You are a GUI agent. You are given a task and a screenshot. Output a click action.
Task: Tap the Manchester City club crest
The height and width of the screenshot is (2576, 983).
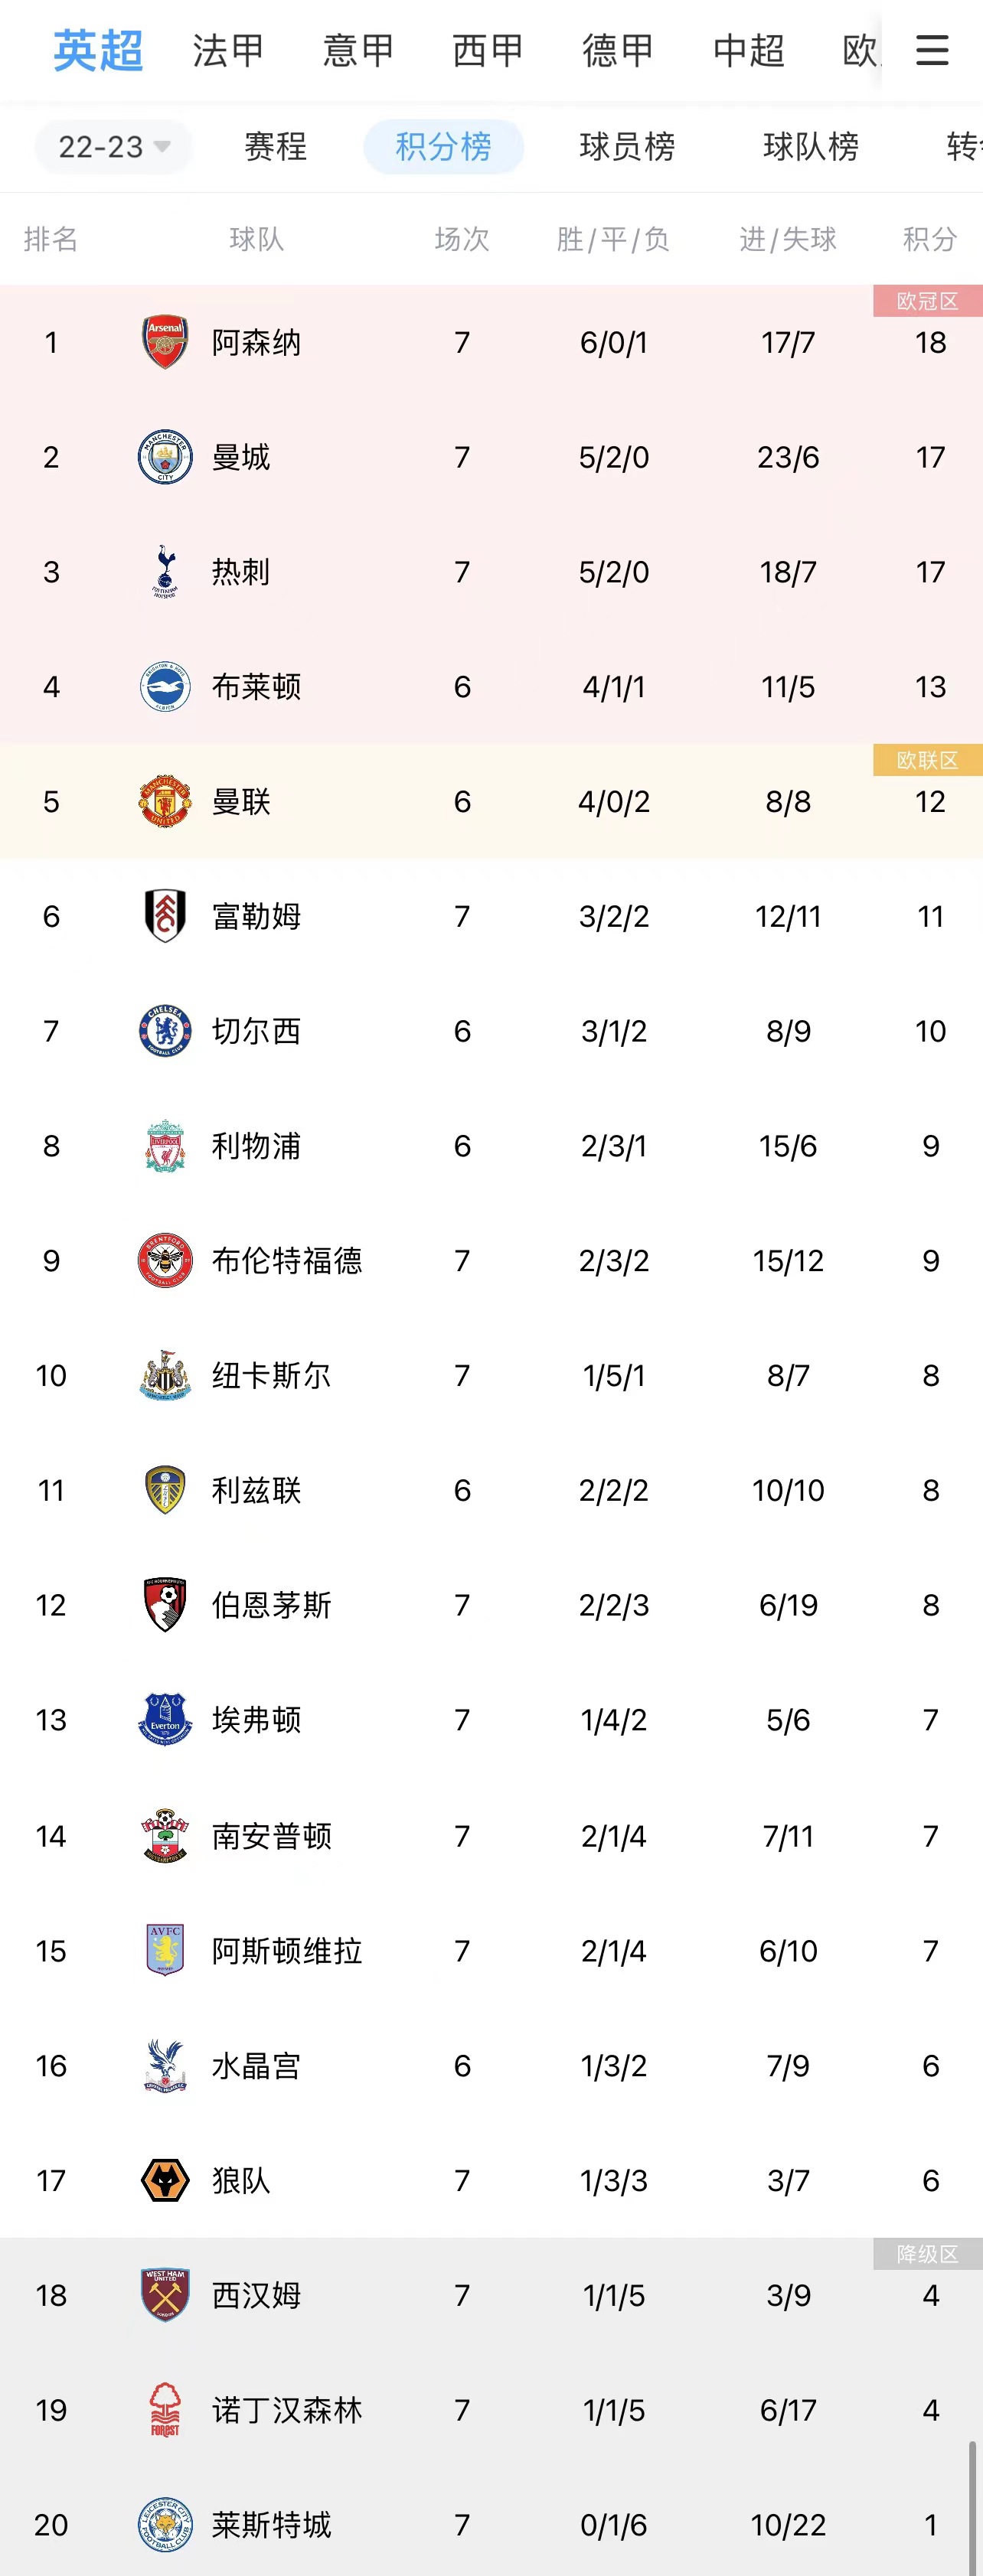tap(165, 457)
